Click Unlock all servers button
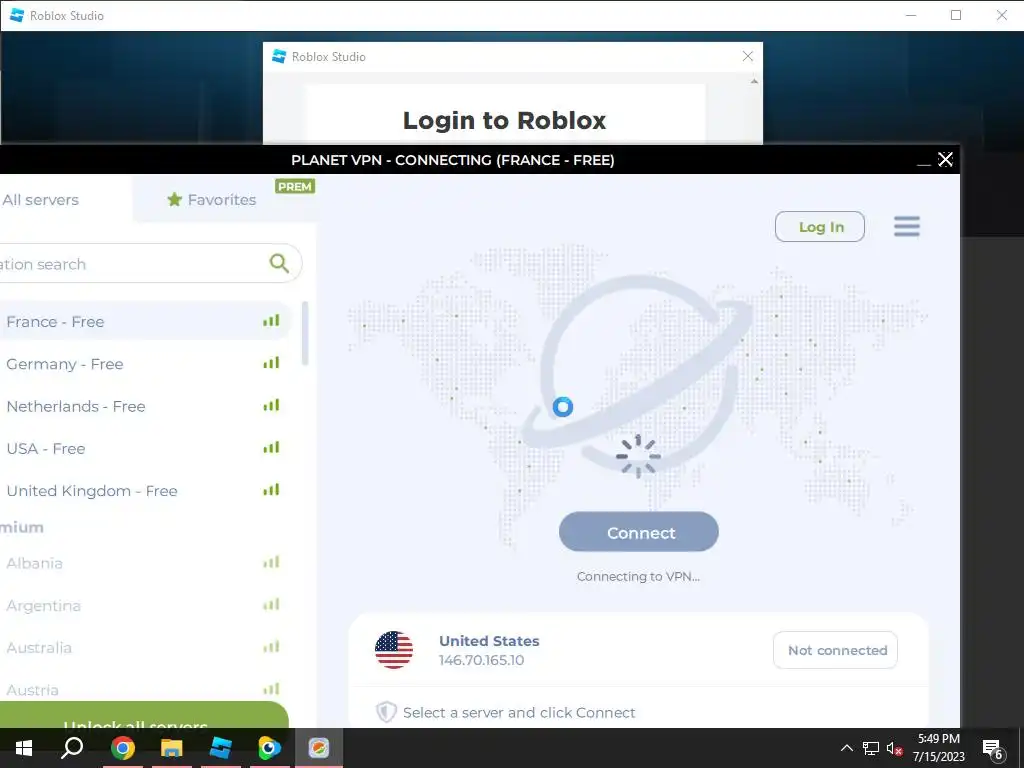1024x768 pixels. (144, 716)
